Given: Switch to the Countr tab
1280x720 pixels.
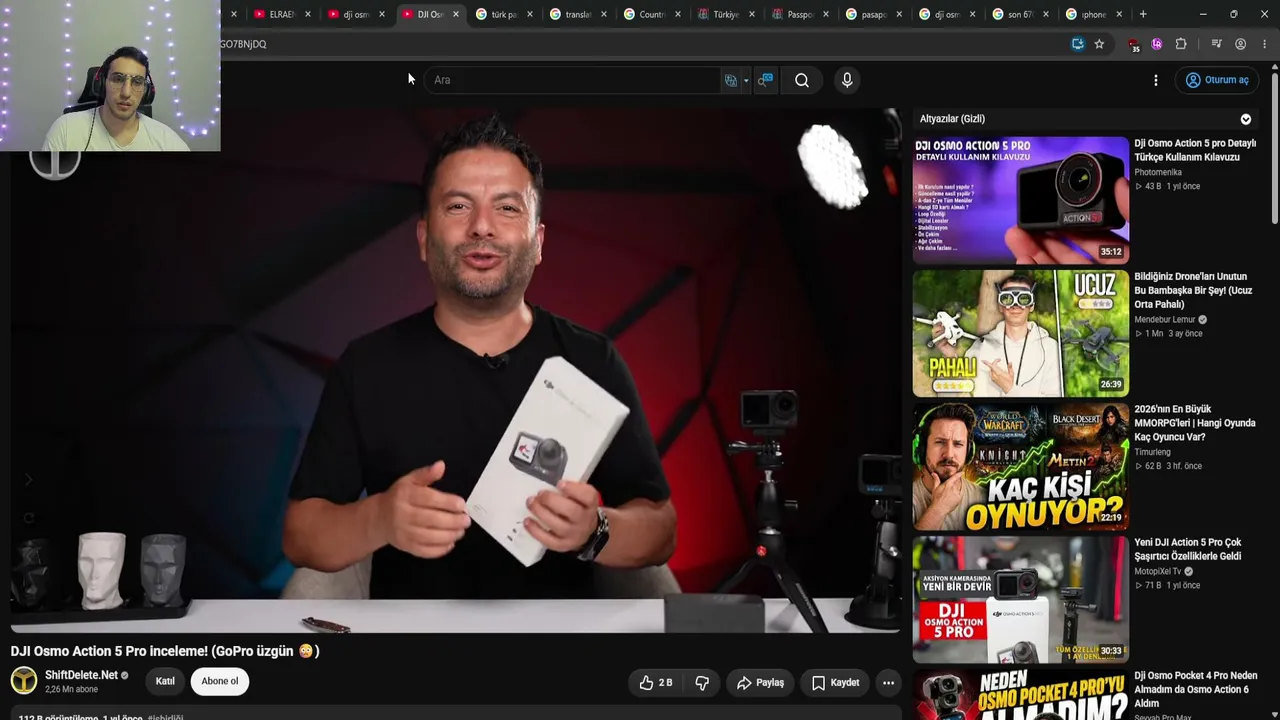Looking at the screenshot, I should point(651,14).
